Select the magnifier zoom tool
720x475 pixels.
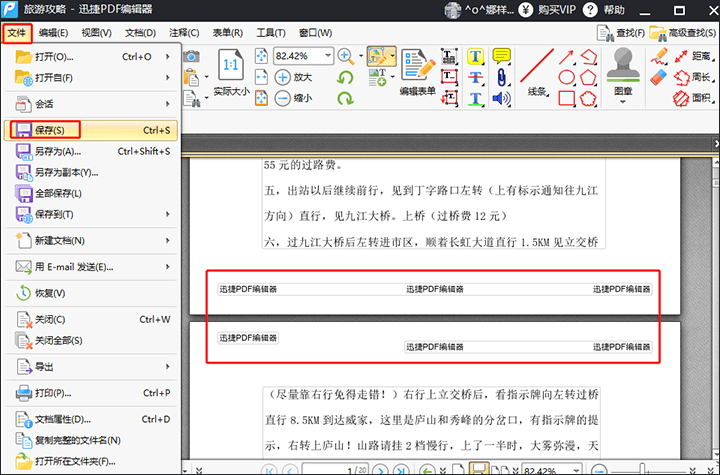(x=346, y=56)
